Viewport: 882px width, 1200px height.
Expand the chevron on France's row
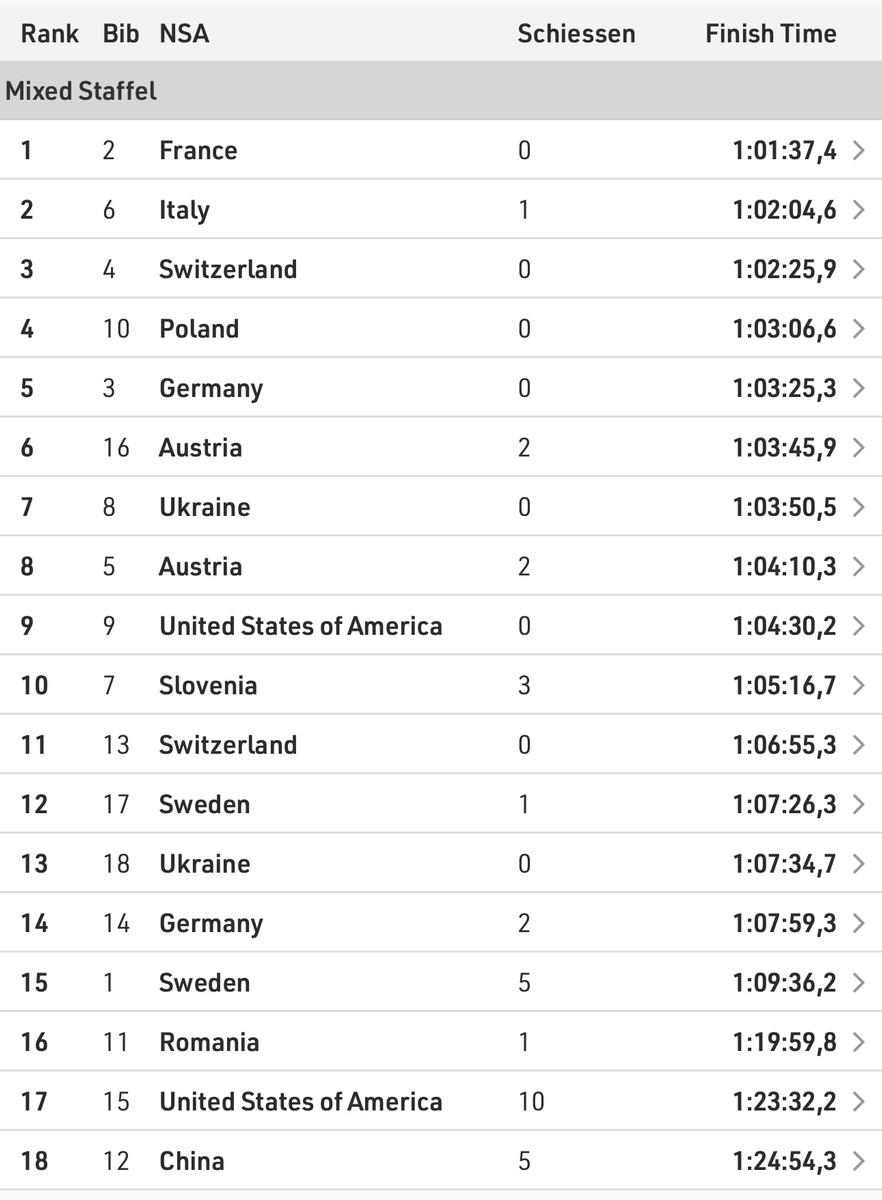pos(858,151)
